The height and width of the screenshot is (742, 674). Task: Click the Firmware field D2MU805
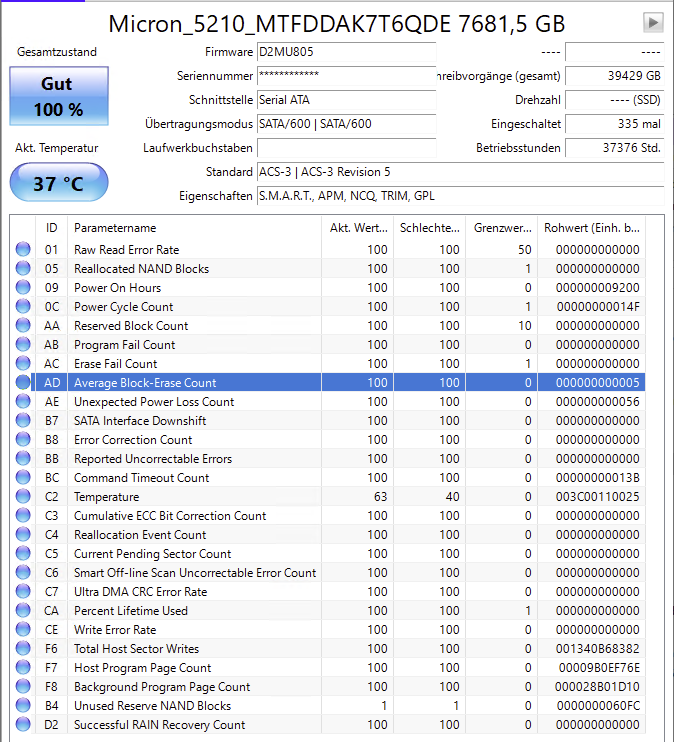tap(346, 52)
